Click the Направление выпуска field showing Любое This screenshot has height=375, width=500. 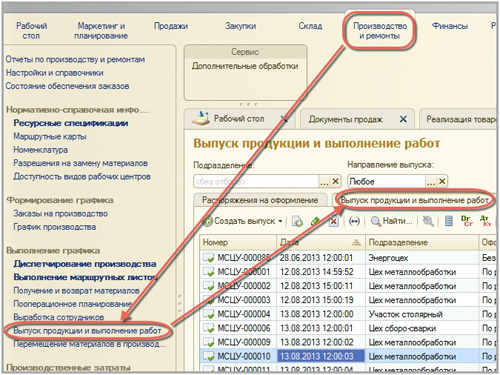387,182
